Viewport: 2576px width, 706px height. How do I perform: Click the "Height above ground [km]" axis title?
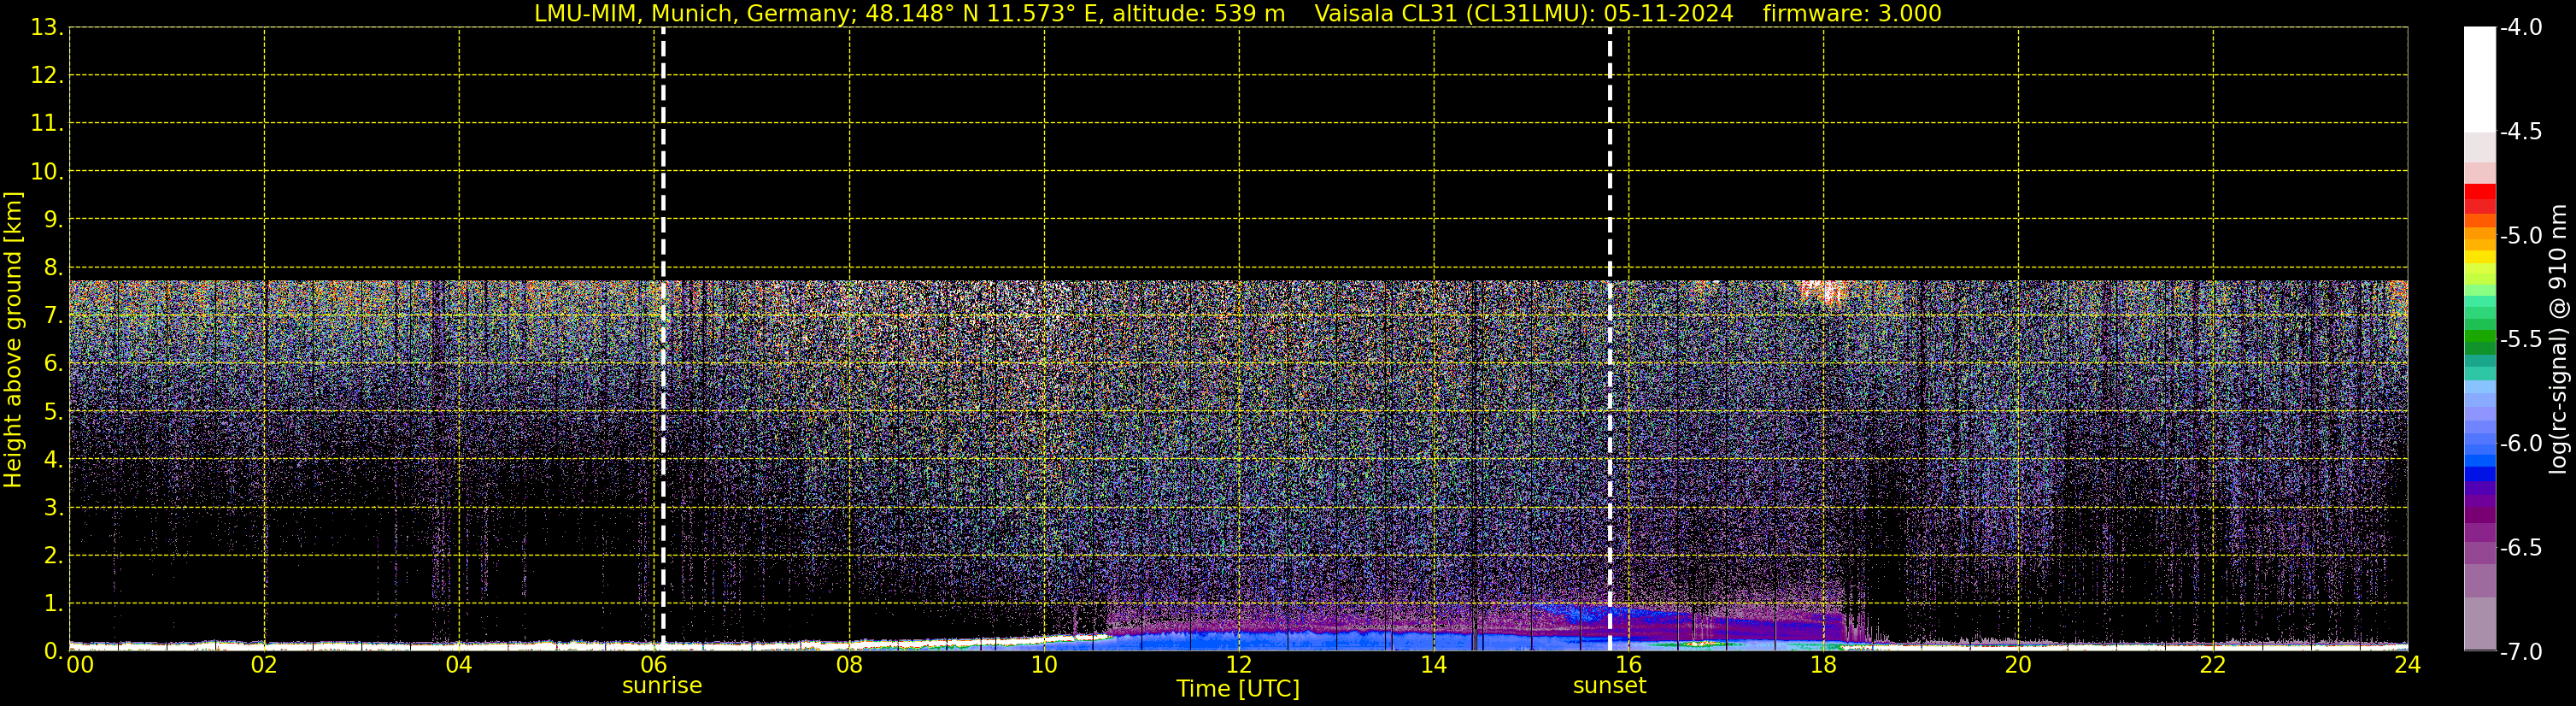(13, 340)
